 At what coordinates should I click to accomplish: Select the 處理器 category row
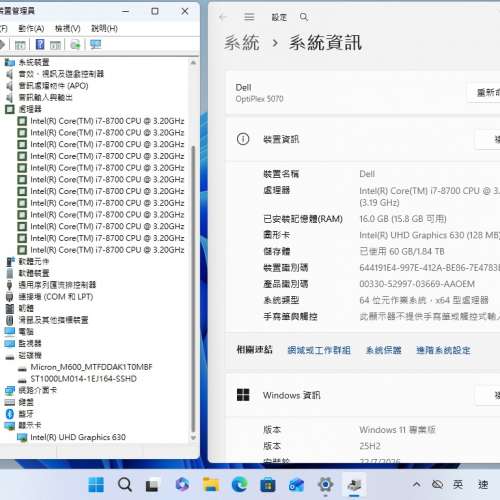tap(30, 109)
